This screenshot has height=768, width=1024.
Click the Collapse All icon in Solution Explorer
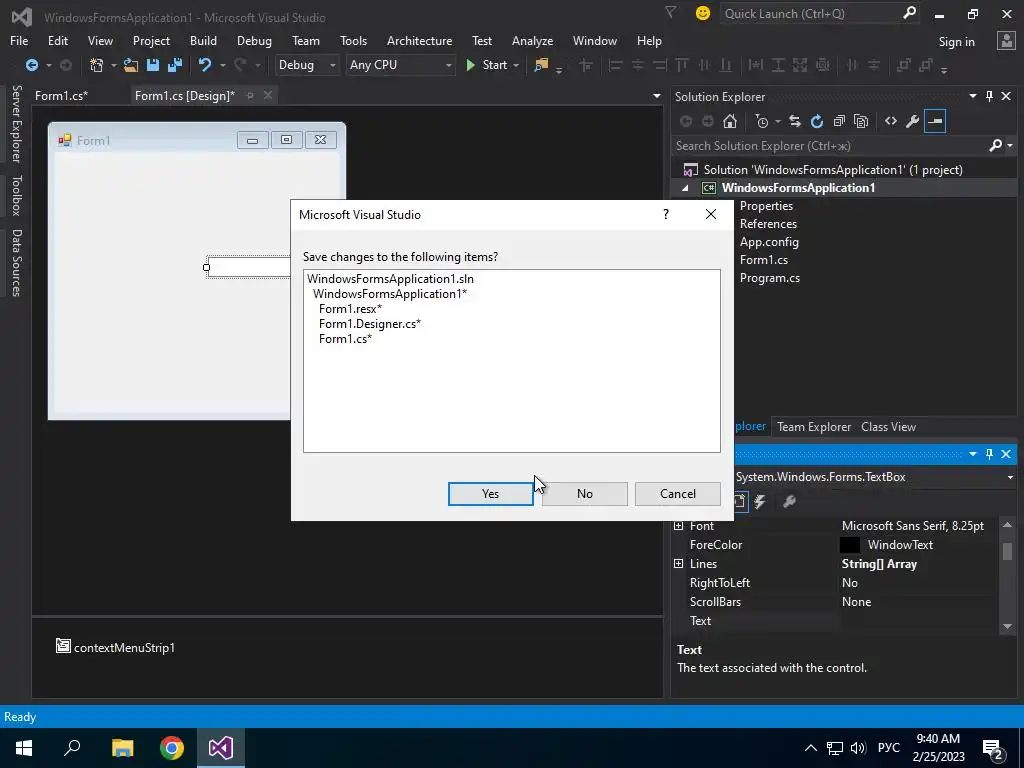click(x=839, y=121)
